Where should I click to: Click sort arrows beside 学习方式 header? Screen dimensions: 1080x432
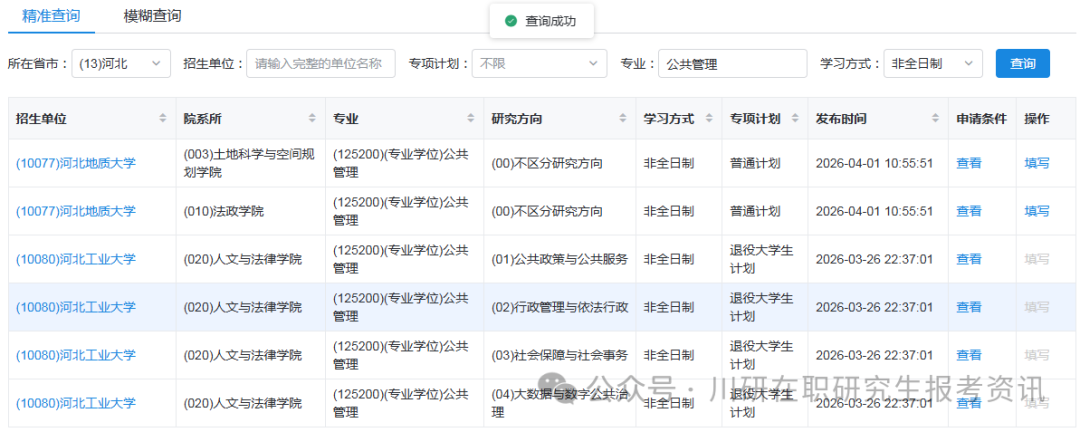click(709, 119)
